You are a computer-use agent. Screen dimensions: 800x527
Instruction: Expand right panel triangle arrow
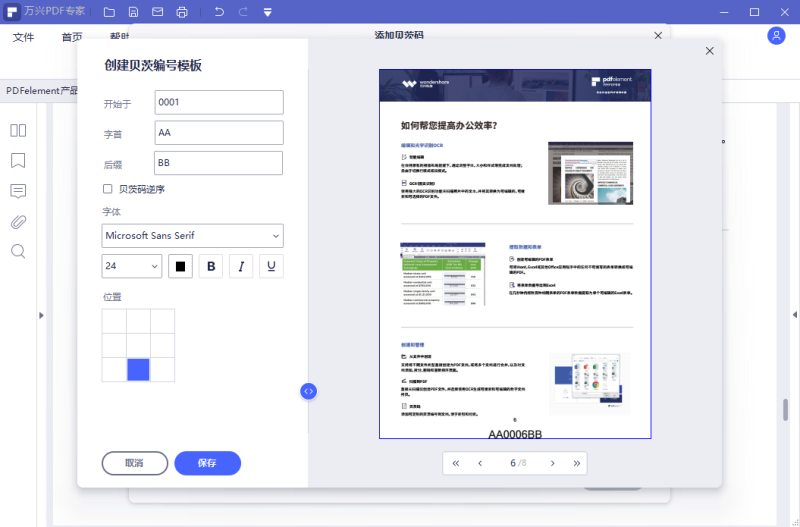pyautogui.click(x=794, y=315)
